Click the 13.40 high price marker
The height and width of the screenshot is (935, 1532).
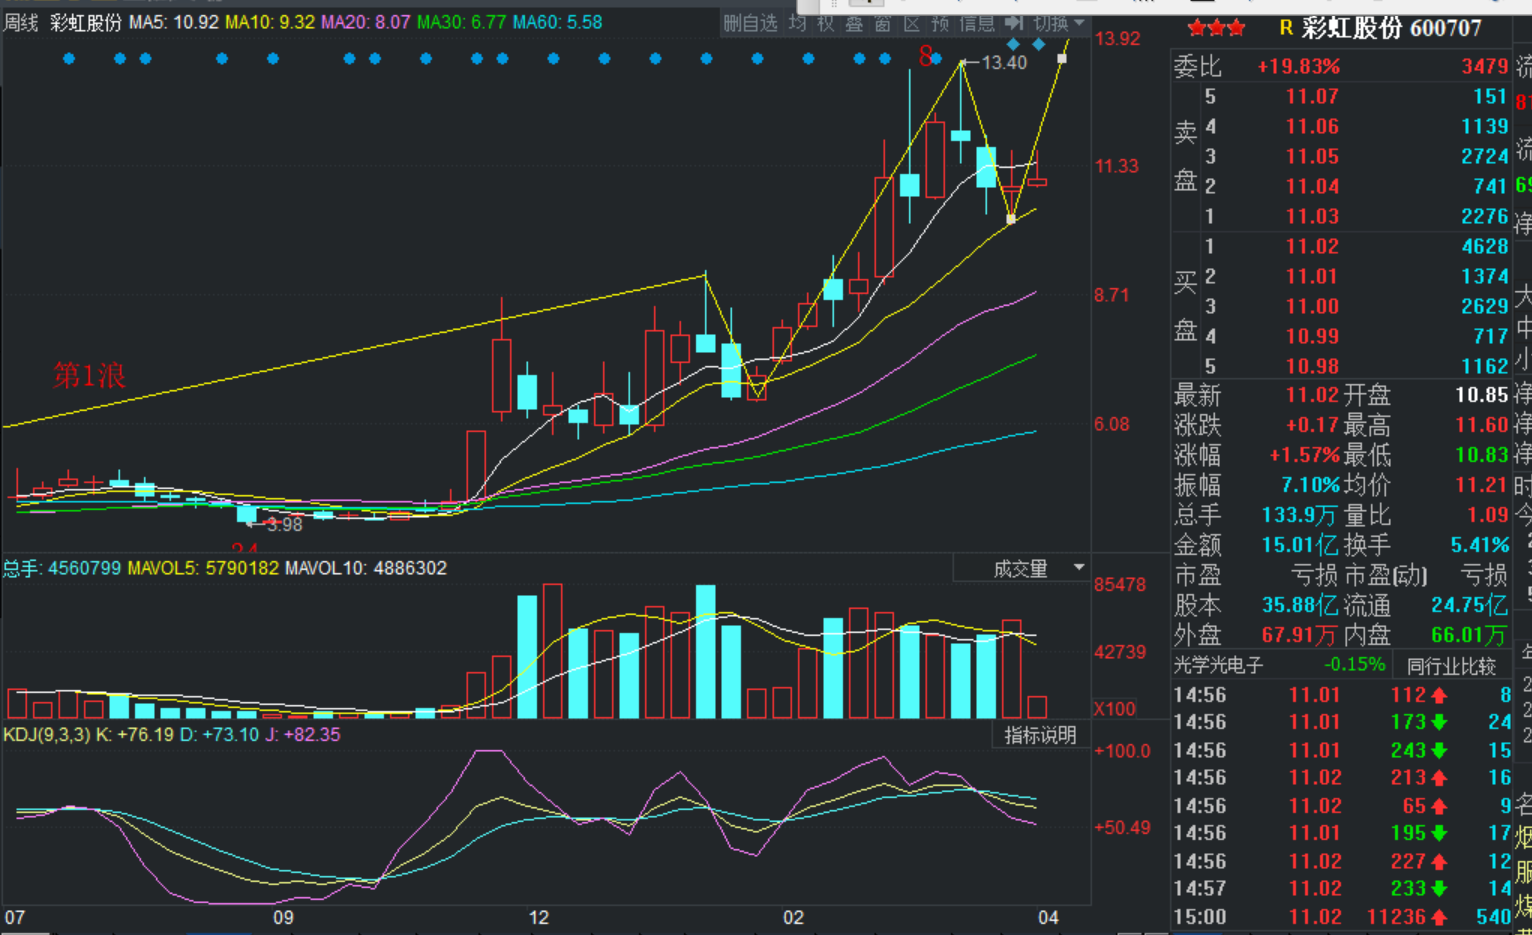1004,63
